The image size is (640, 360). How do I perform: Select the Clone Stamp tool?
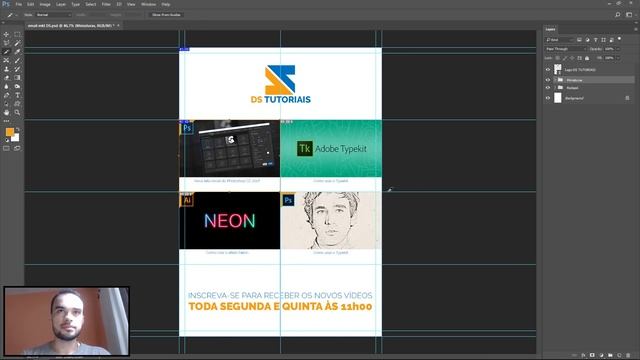click(6, 69)
